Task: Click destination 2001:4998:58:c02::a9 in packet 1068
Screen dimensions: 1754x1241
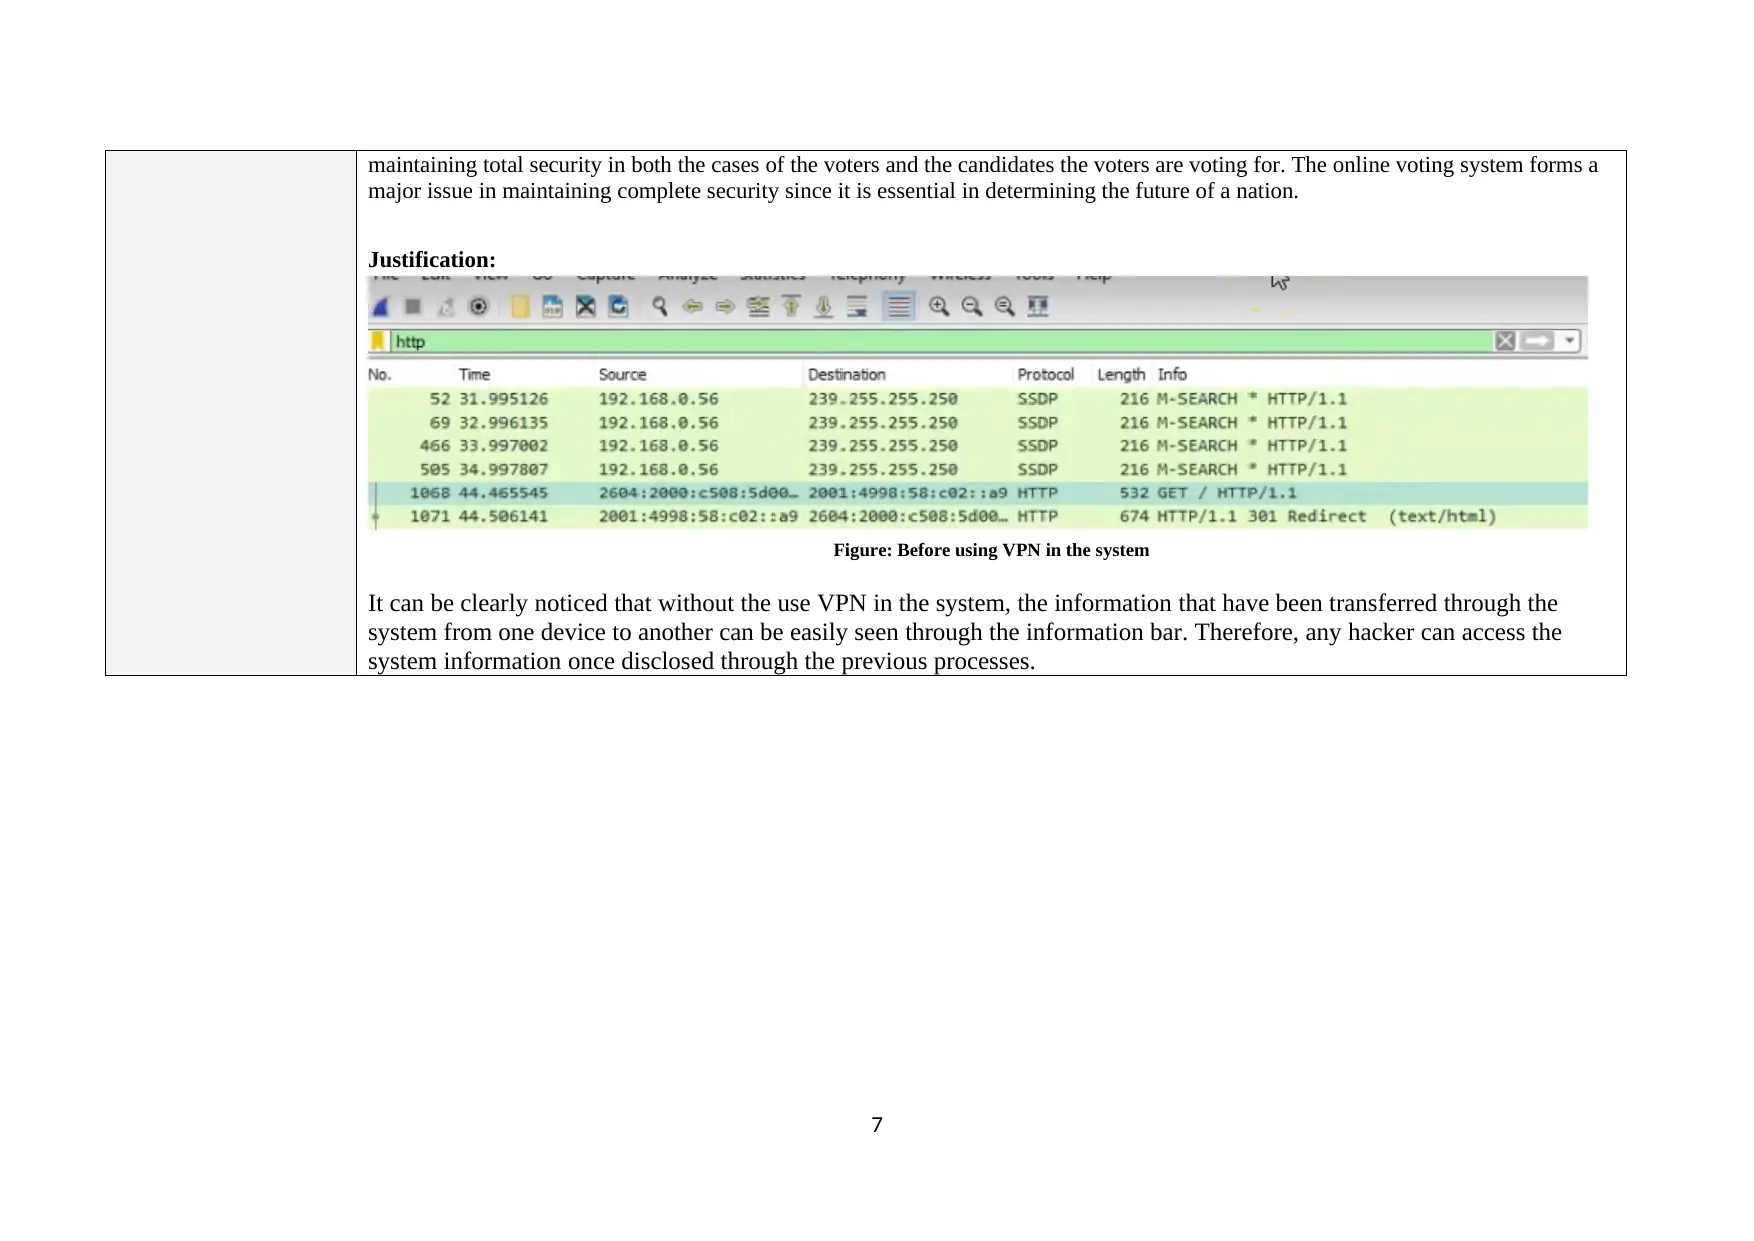Action: pos(908,493)
